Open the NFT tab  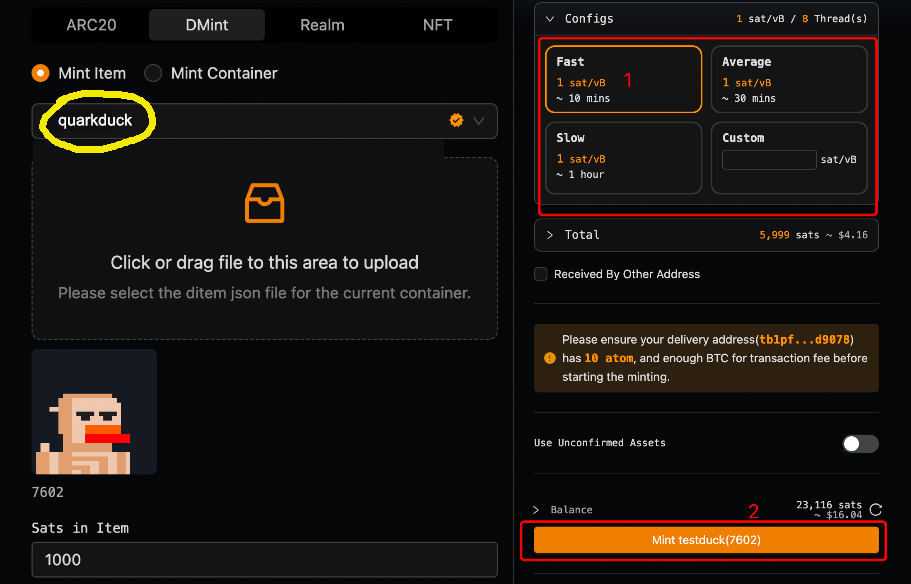pyautogui.click(x=438, y=25)
